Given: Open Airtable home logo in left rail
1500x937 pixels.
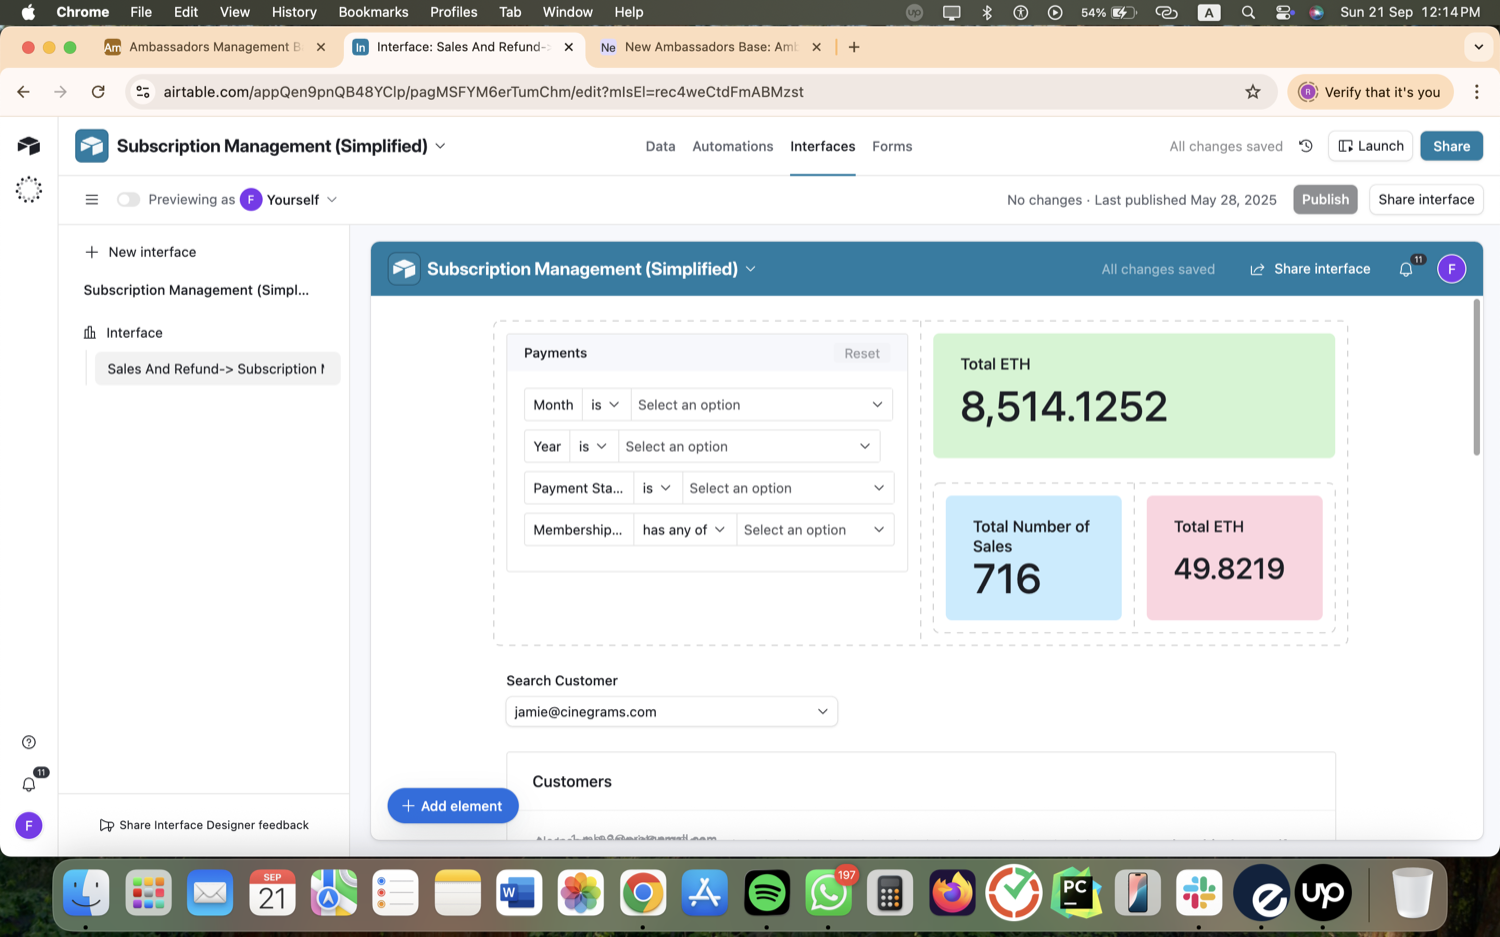Looking at the screenshot, I should (x=29, y=146).
